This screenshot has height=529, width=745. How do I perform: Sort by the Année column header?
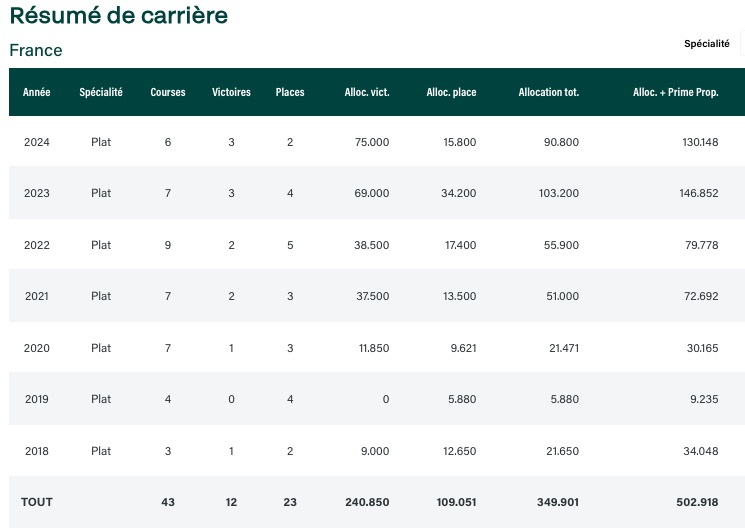[37, 92]
